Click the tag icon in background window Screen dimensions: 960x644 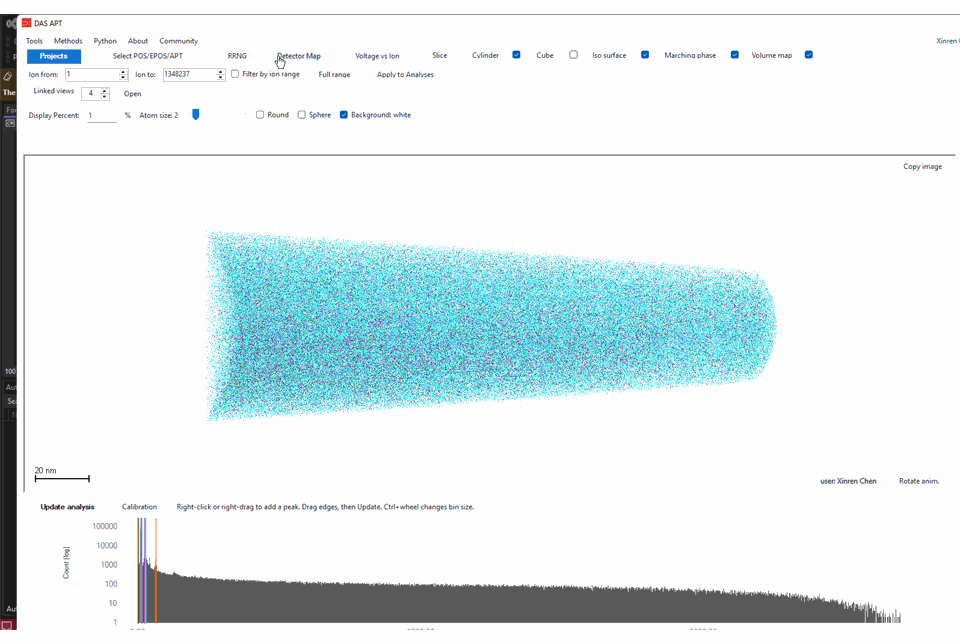[x=8, y=77]
